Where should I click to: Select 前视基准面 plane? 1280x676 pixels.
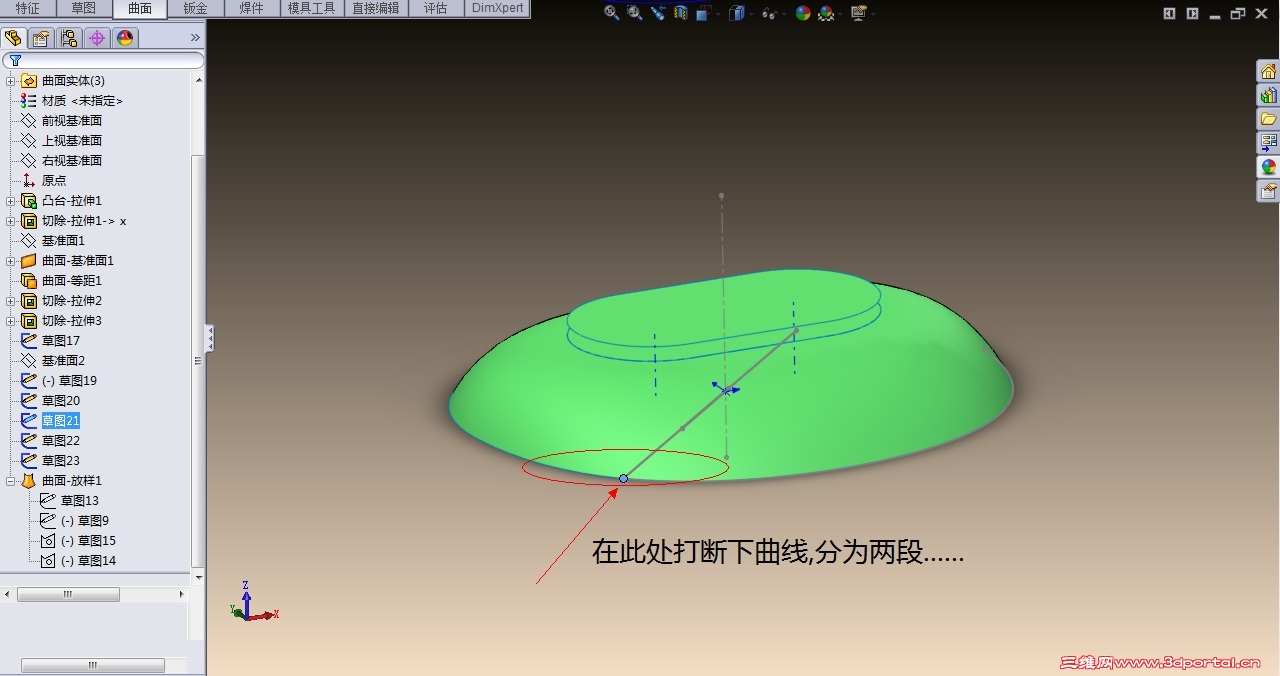pyautogui.click(x=72, y=120)
